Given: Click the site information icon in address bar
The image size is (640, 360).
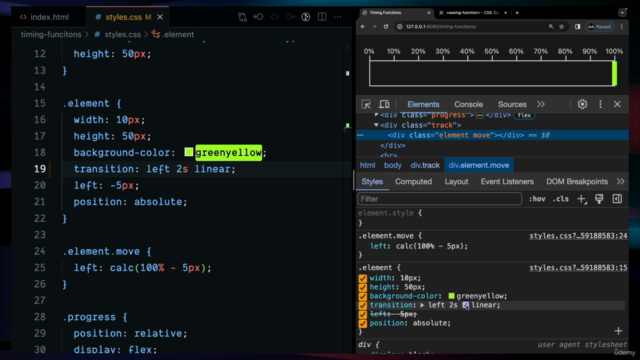Looking at the screenshot, I should click(400, 27).
